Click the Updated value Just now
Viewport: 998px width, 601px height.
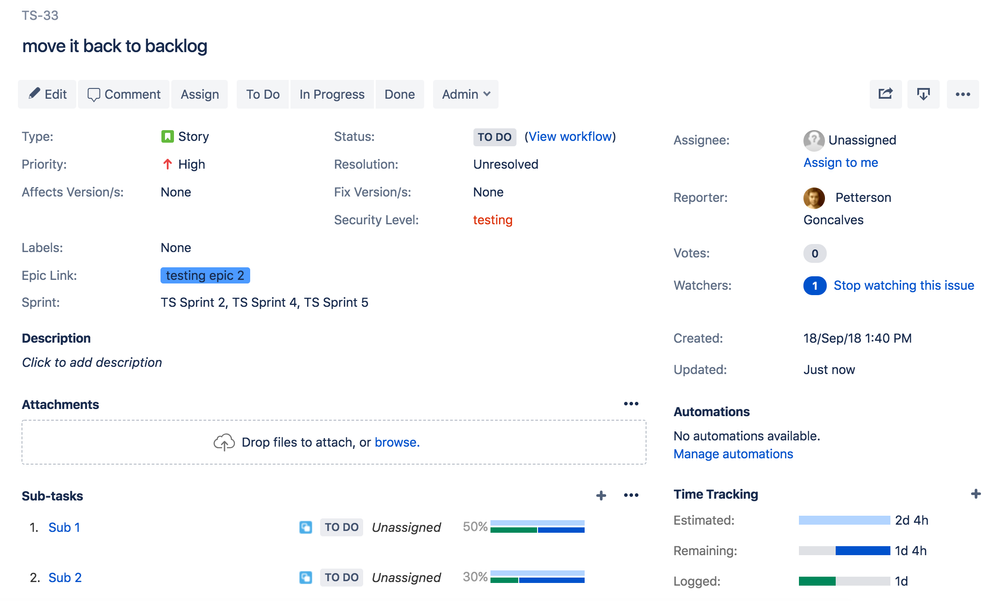coord(829,369)
